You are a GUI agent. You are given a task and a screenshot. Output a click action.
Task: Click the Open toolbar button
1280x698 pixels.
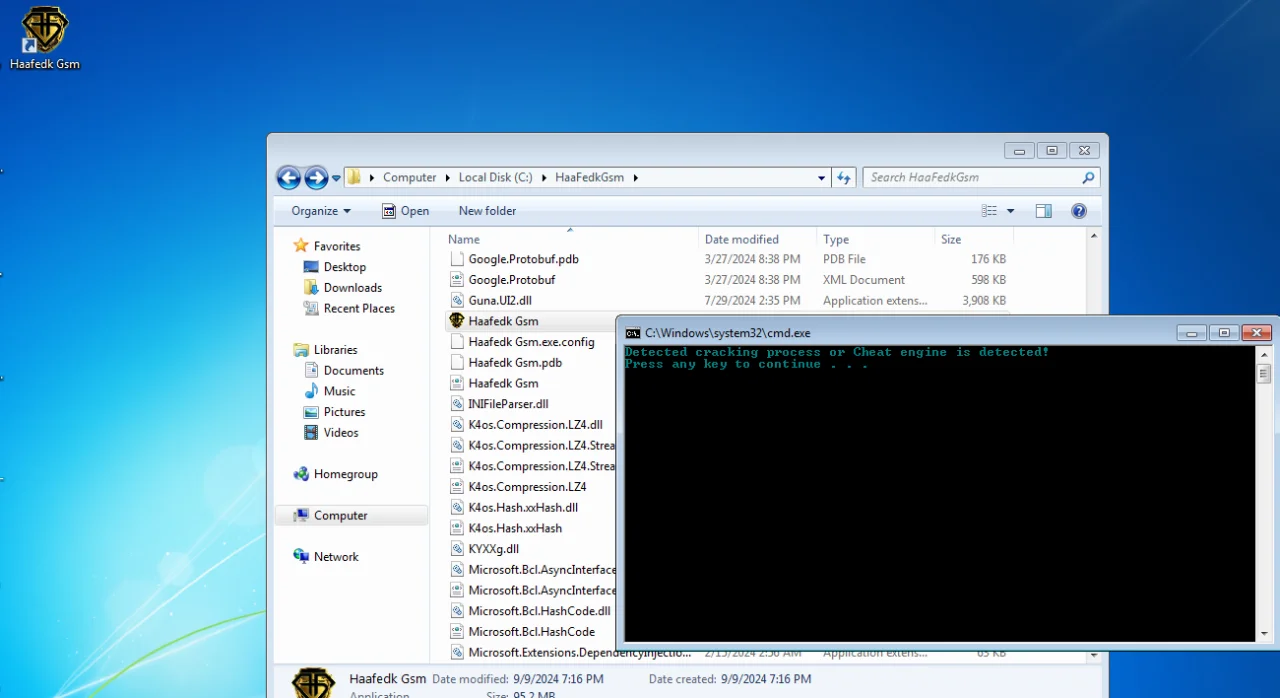pyautogui.click(x=405, y=211)
